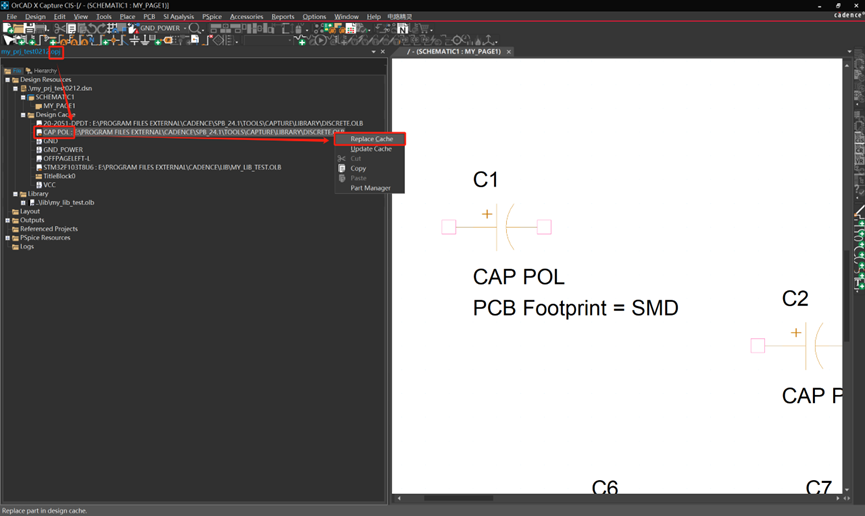
Task: Select the SCHEMATIC1 : MY_PAGE1 document tab
Action: (453, 51)
